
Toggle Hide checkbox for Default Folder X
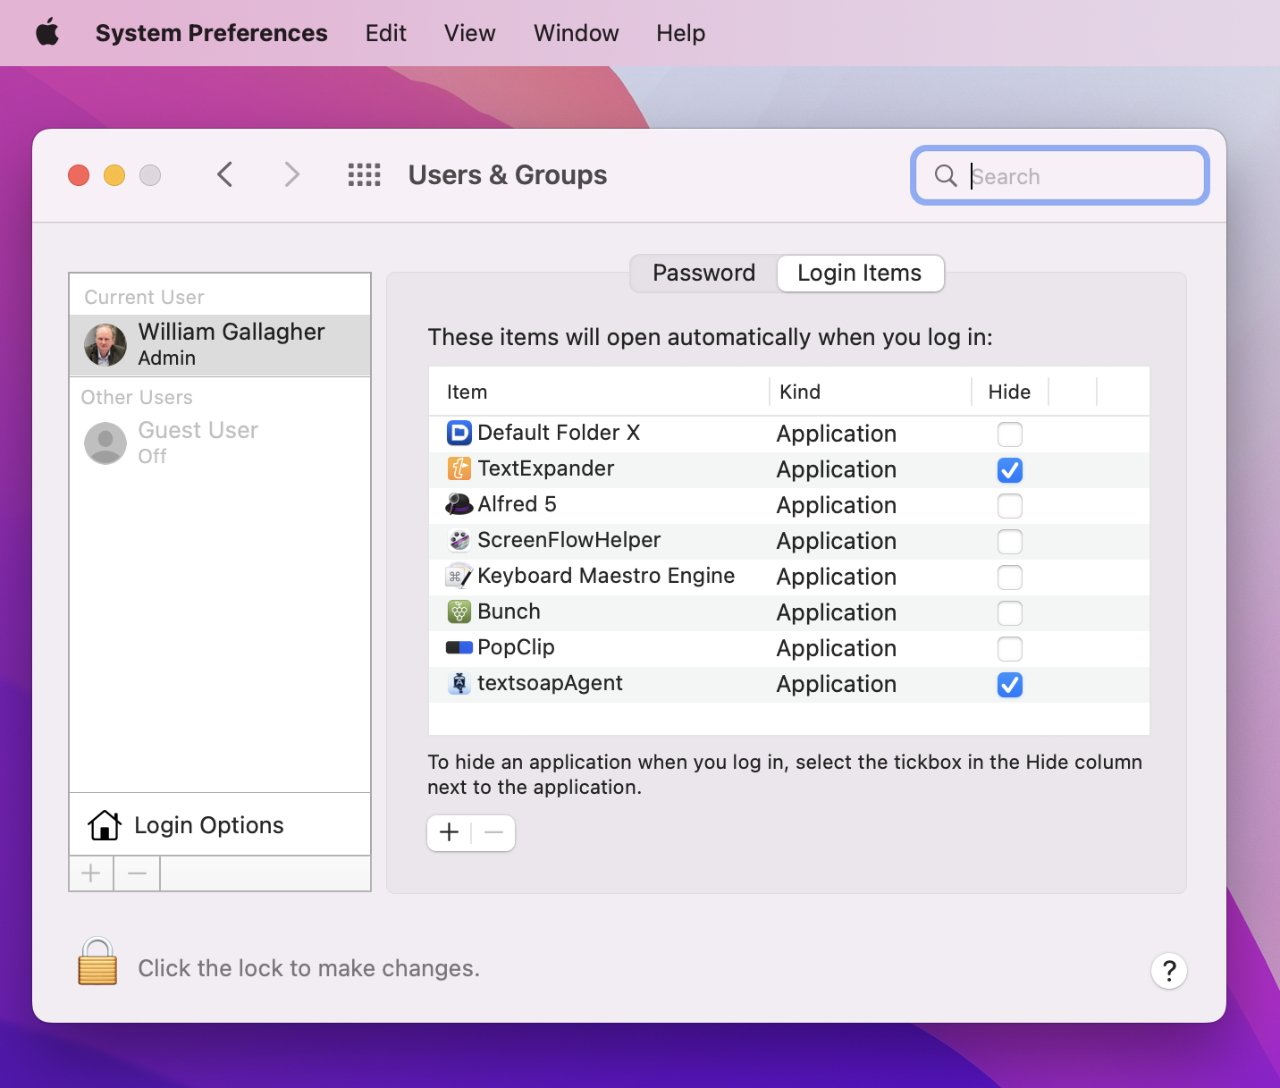click(1010, 434)
